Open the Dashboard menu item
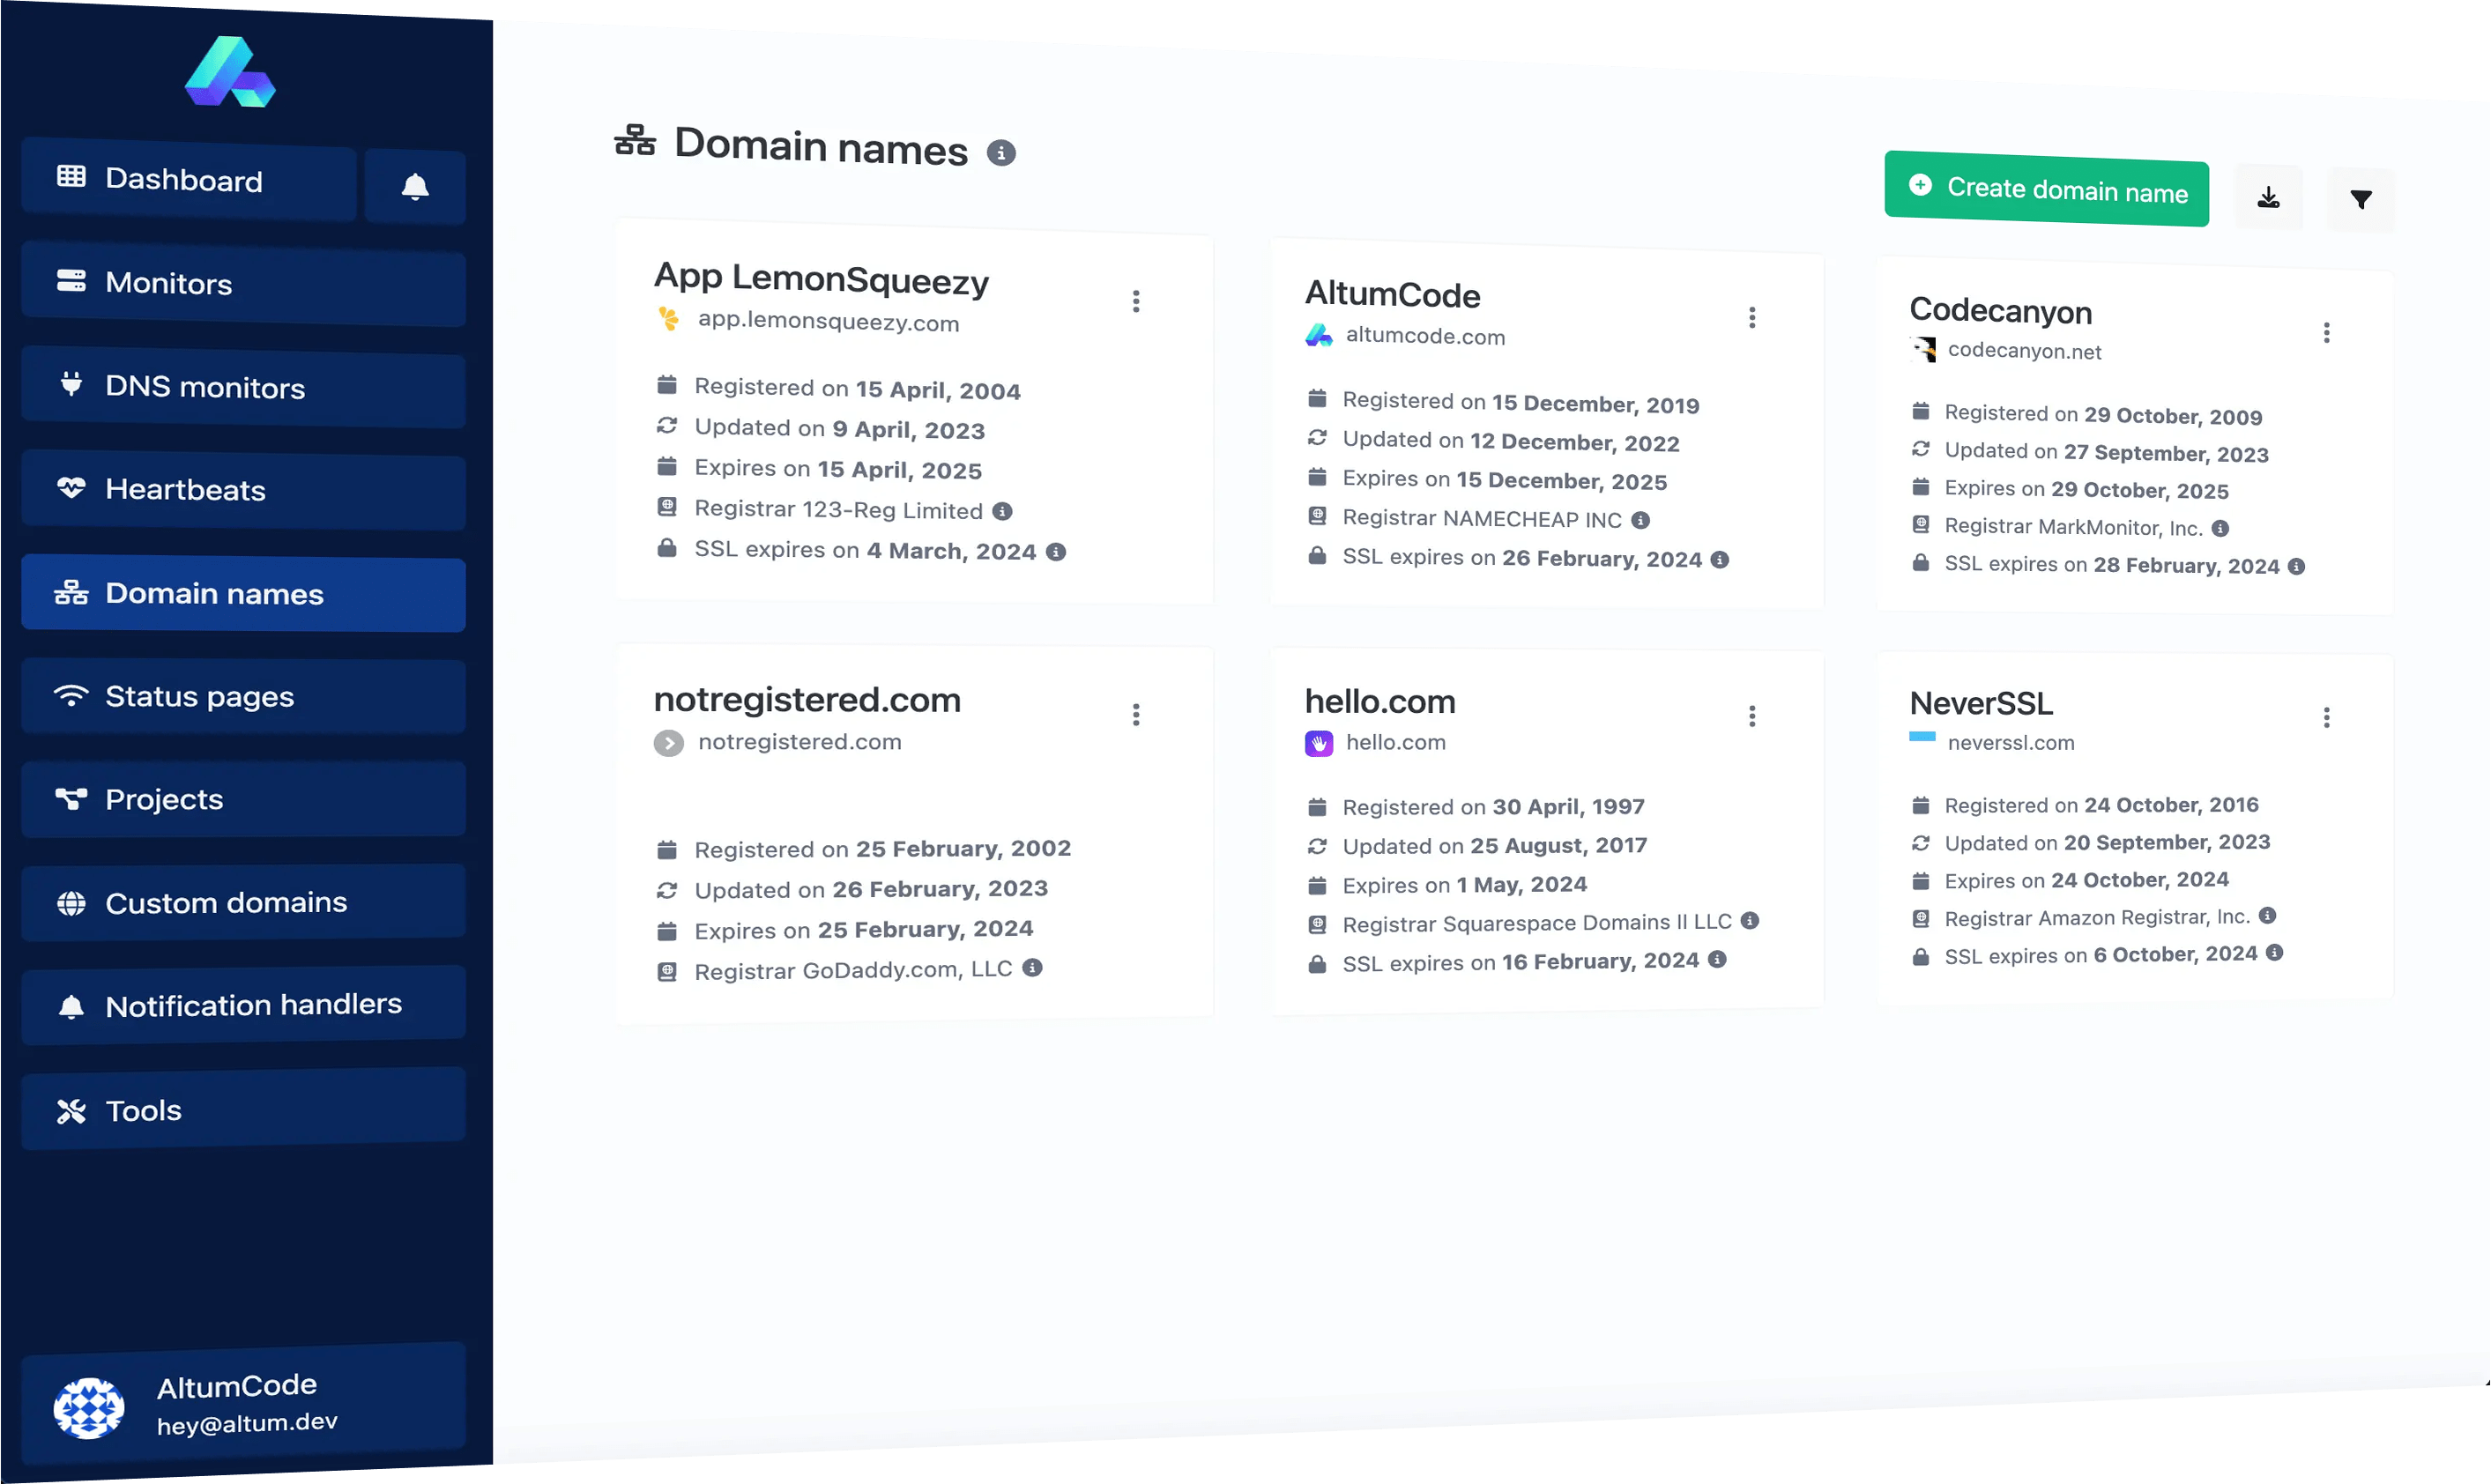This screenshot has height=1484, width=2491. pos(189,180)
